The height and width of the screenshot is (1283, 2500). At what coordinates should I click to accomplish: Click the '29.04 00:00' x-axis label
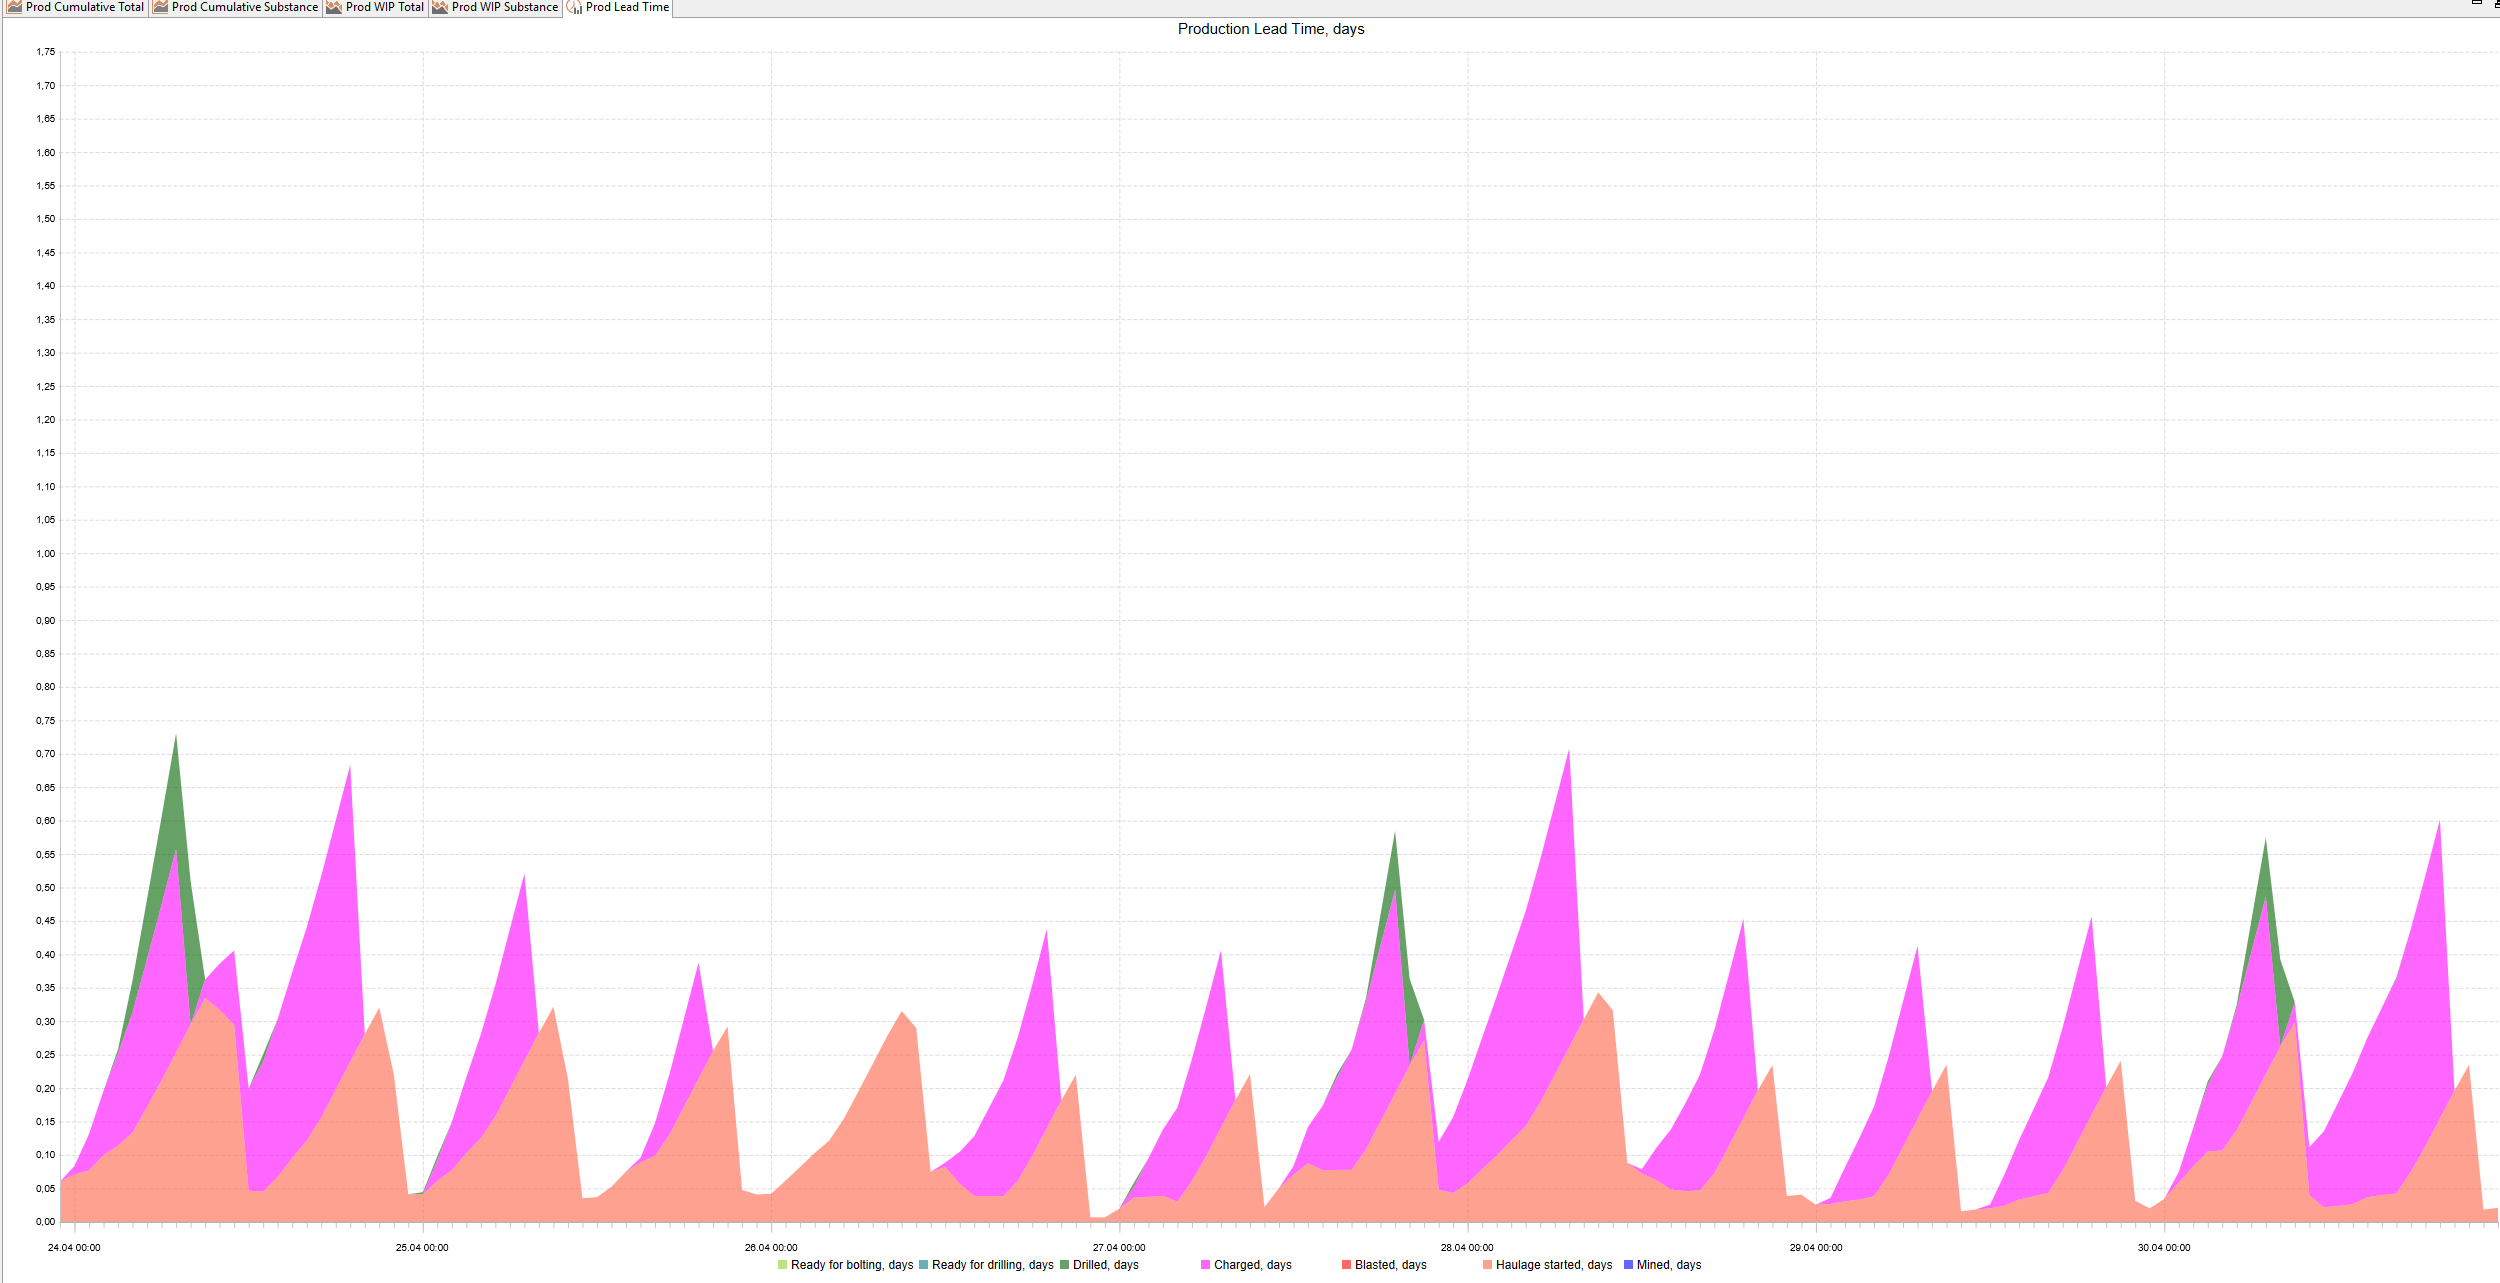pyautogui.click(x=1816, y=1248)
